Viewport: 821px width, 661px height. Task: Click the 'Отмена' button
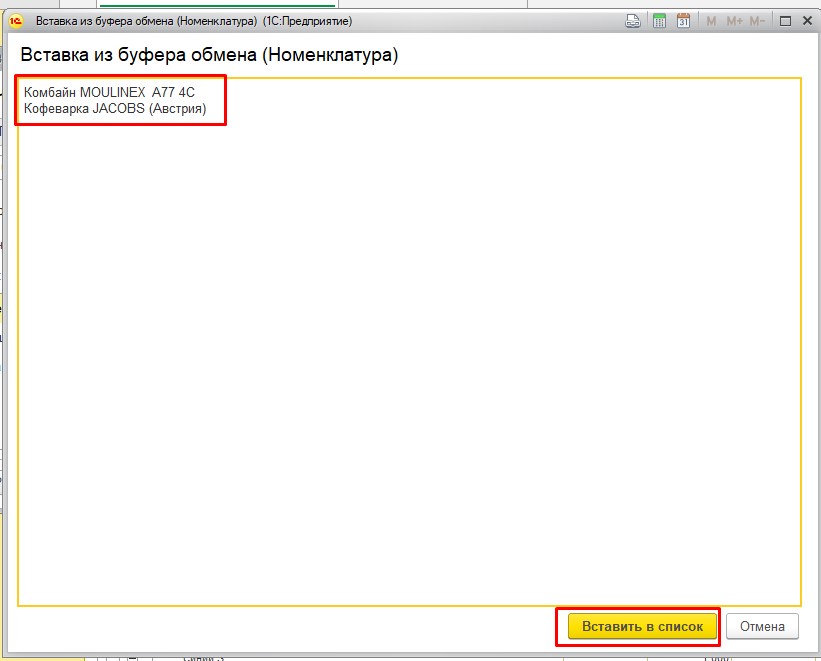(762, 626)
